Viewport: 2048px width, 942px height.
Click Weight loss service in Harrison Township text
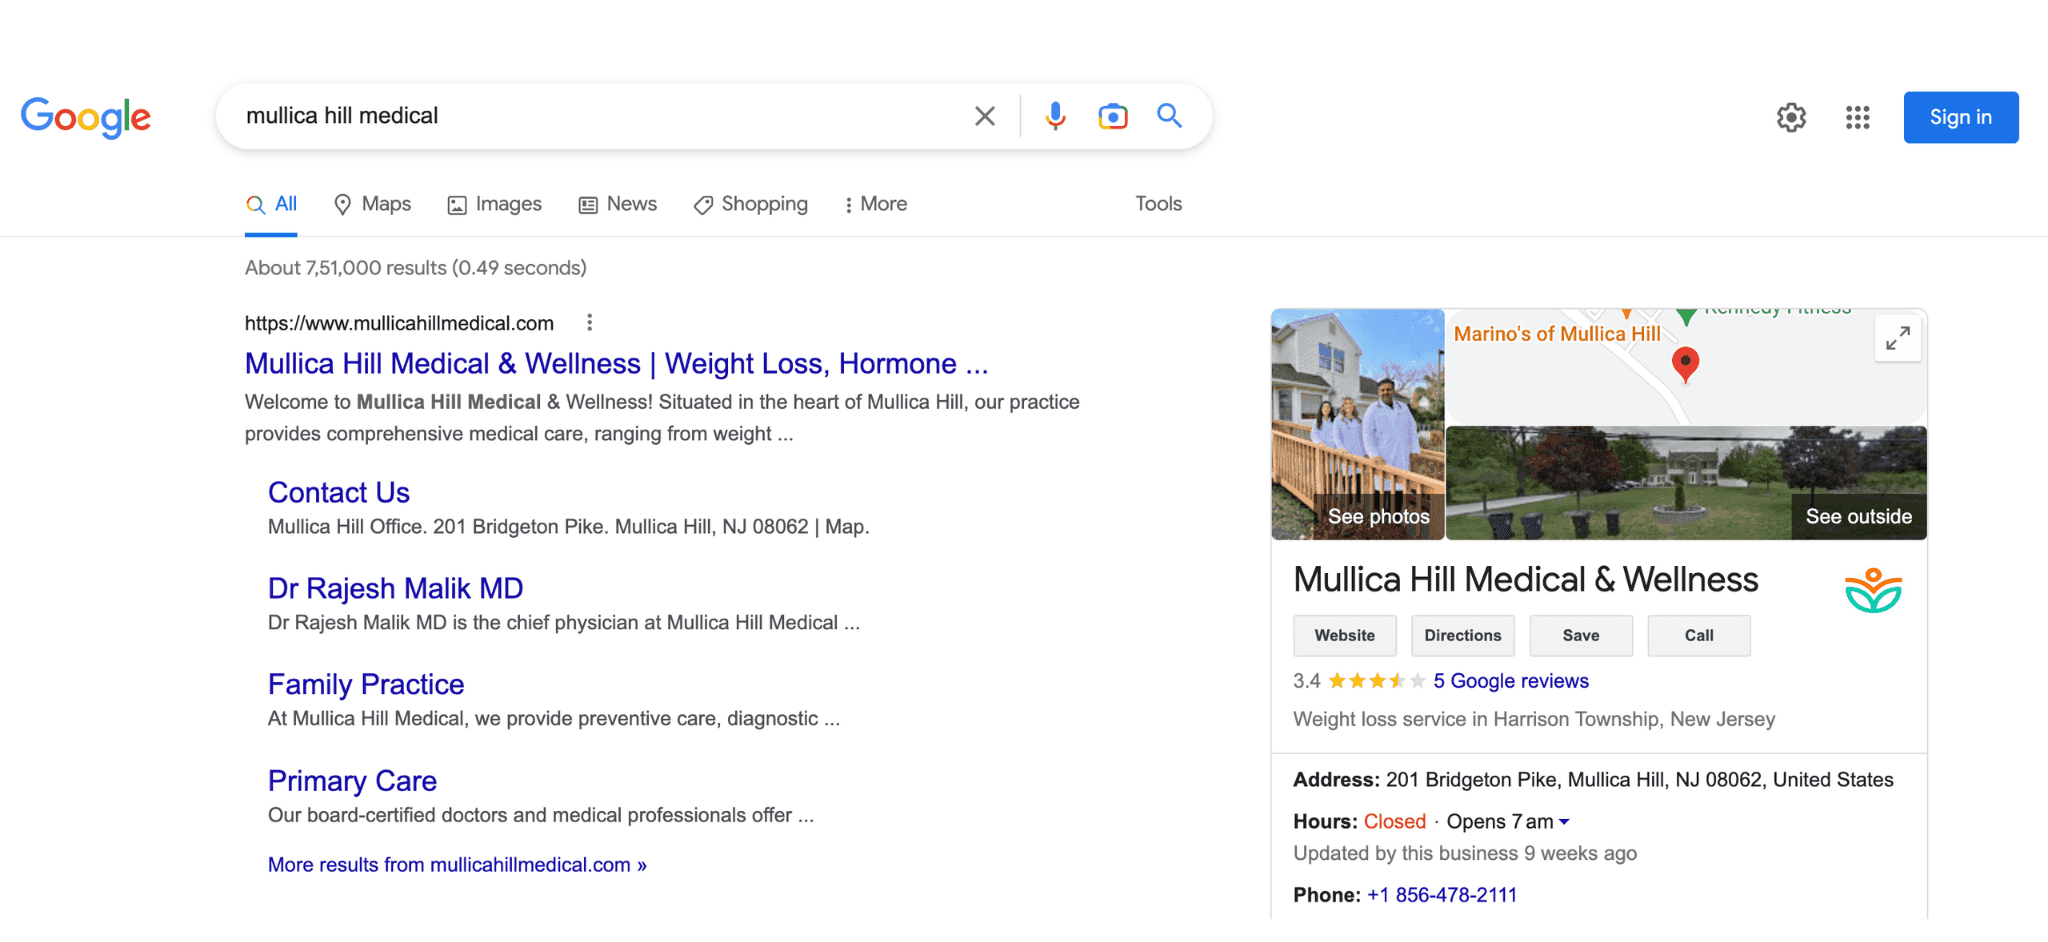pyautogui.click(x=1533, y=719)
